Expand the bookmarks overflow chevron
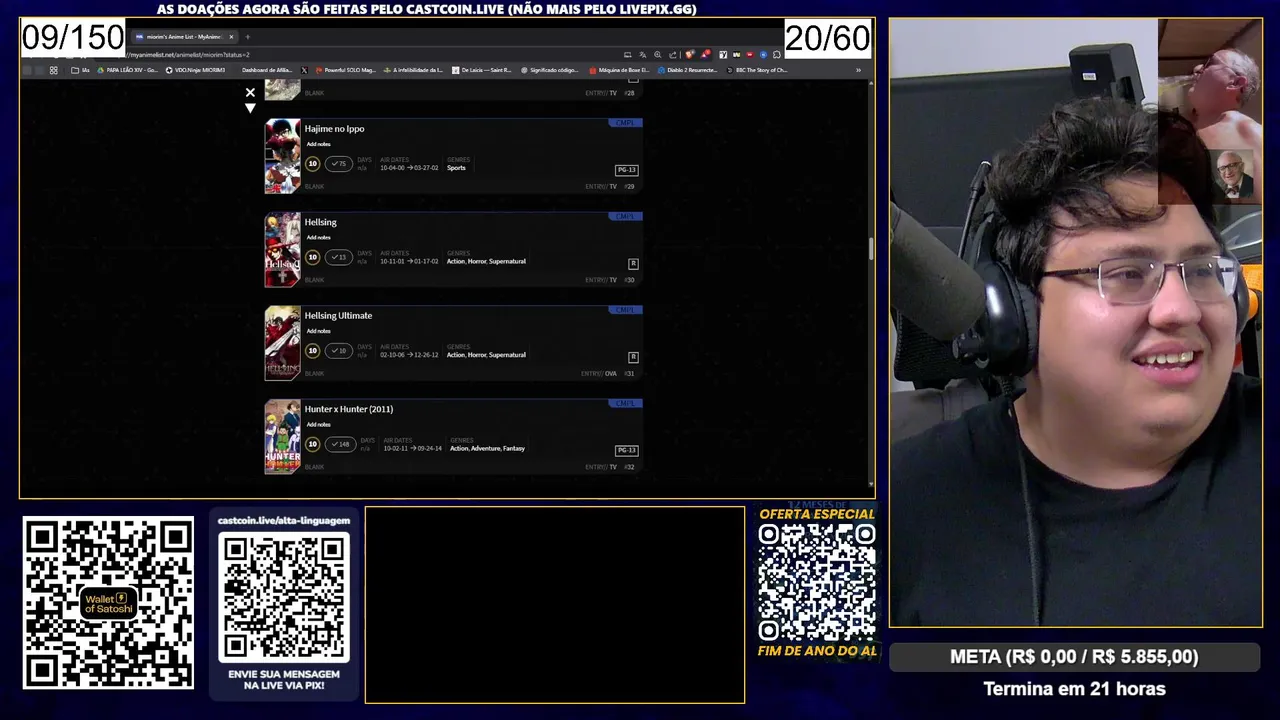Screen dimensions: 1280x720 tap(858, 70)
